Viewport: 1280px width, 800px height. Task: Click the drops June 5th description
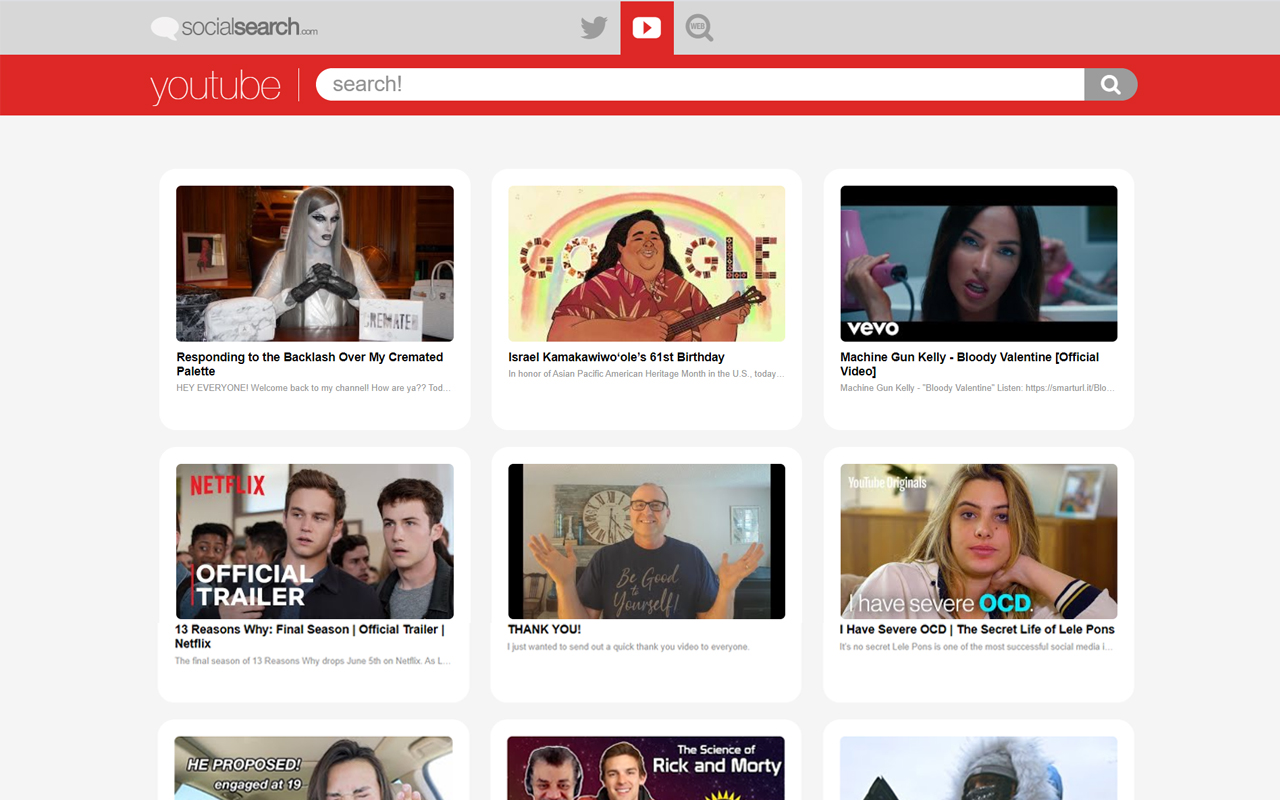(x=313, y=661)
